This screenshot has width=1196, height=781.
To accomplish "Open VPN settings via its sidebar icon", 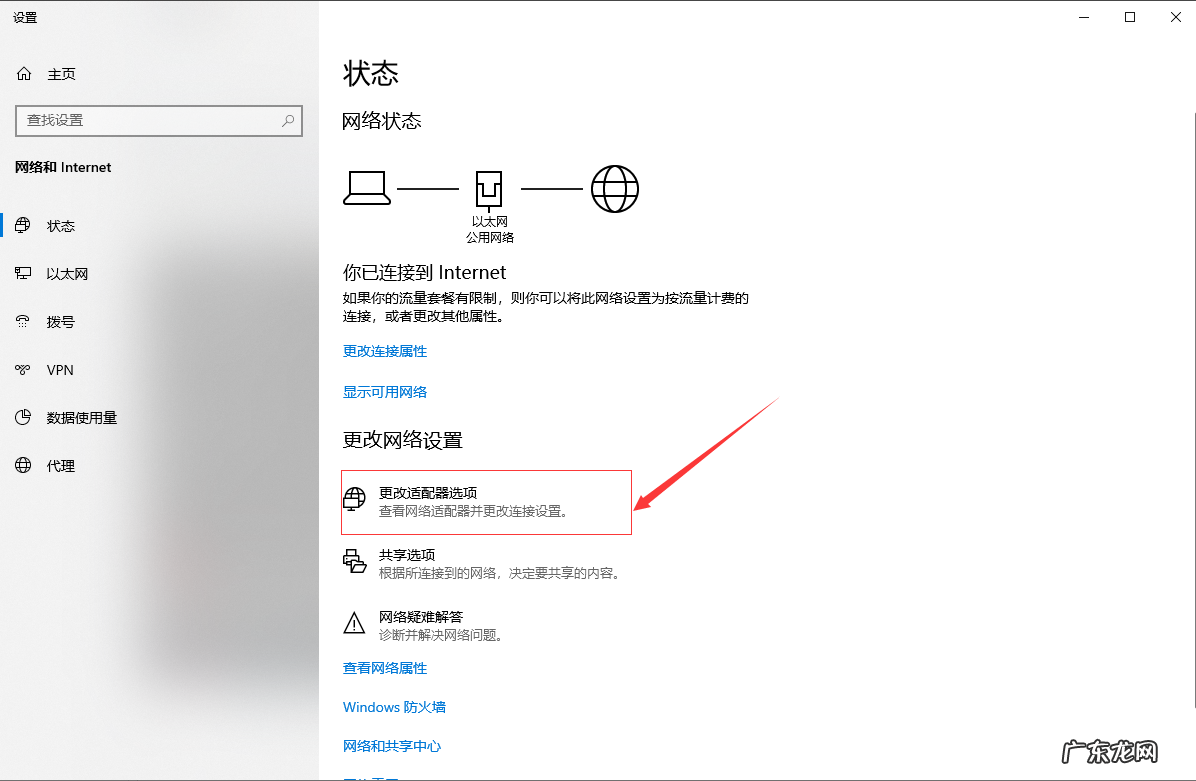I will pos(23,369).
